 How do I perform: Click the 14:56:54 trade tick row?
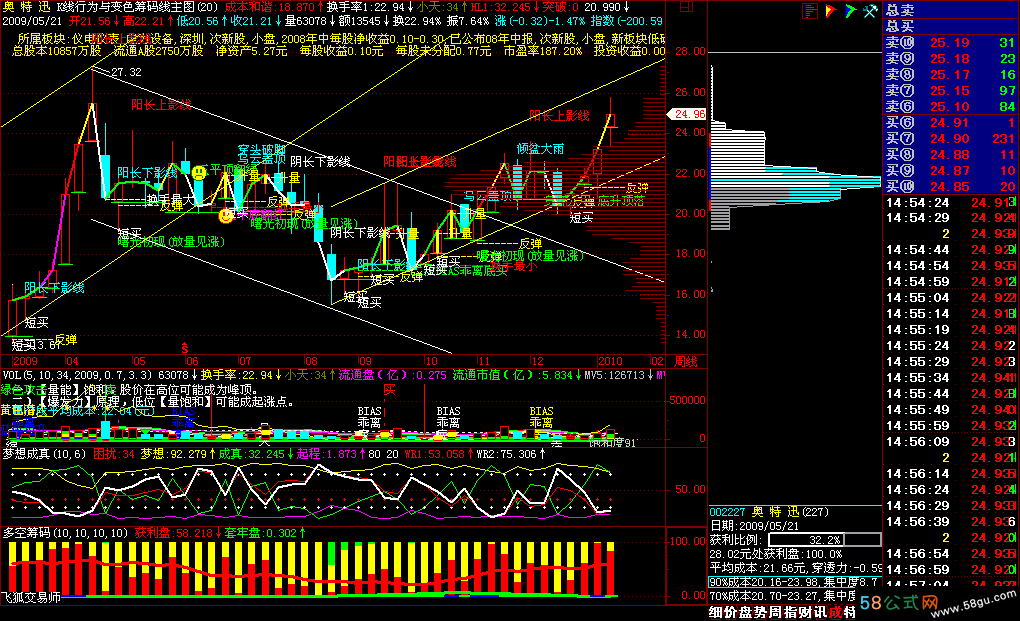[x=951, y=554]
